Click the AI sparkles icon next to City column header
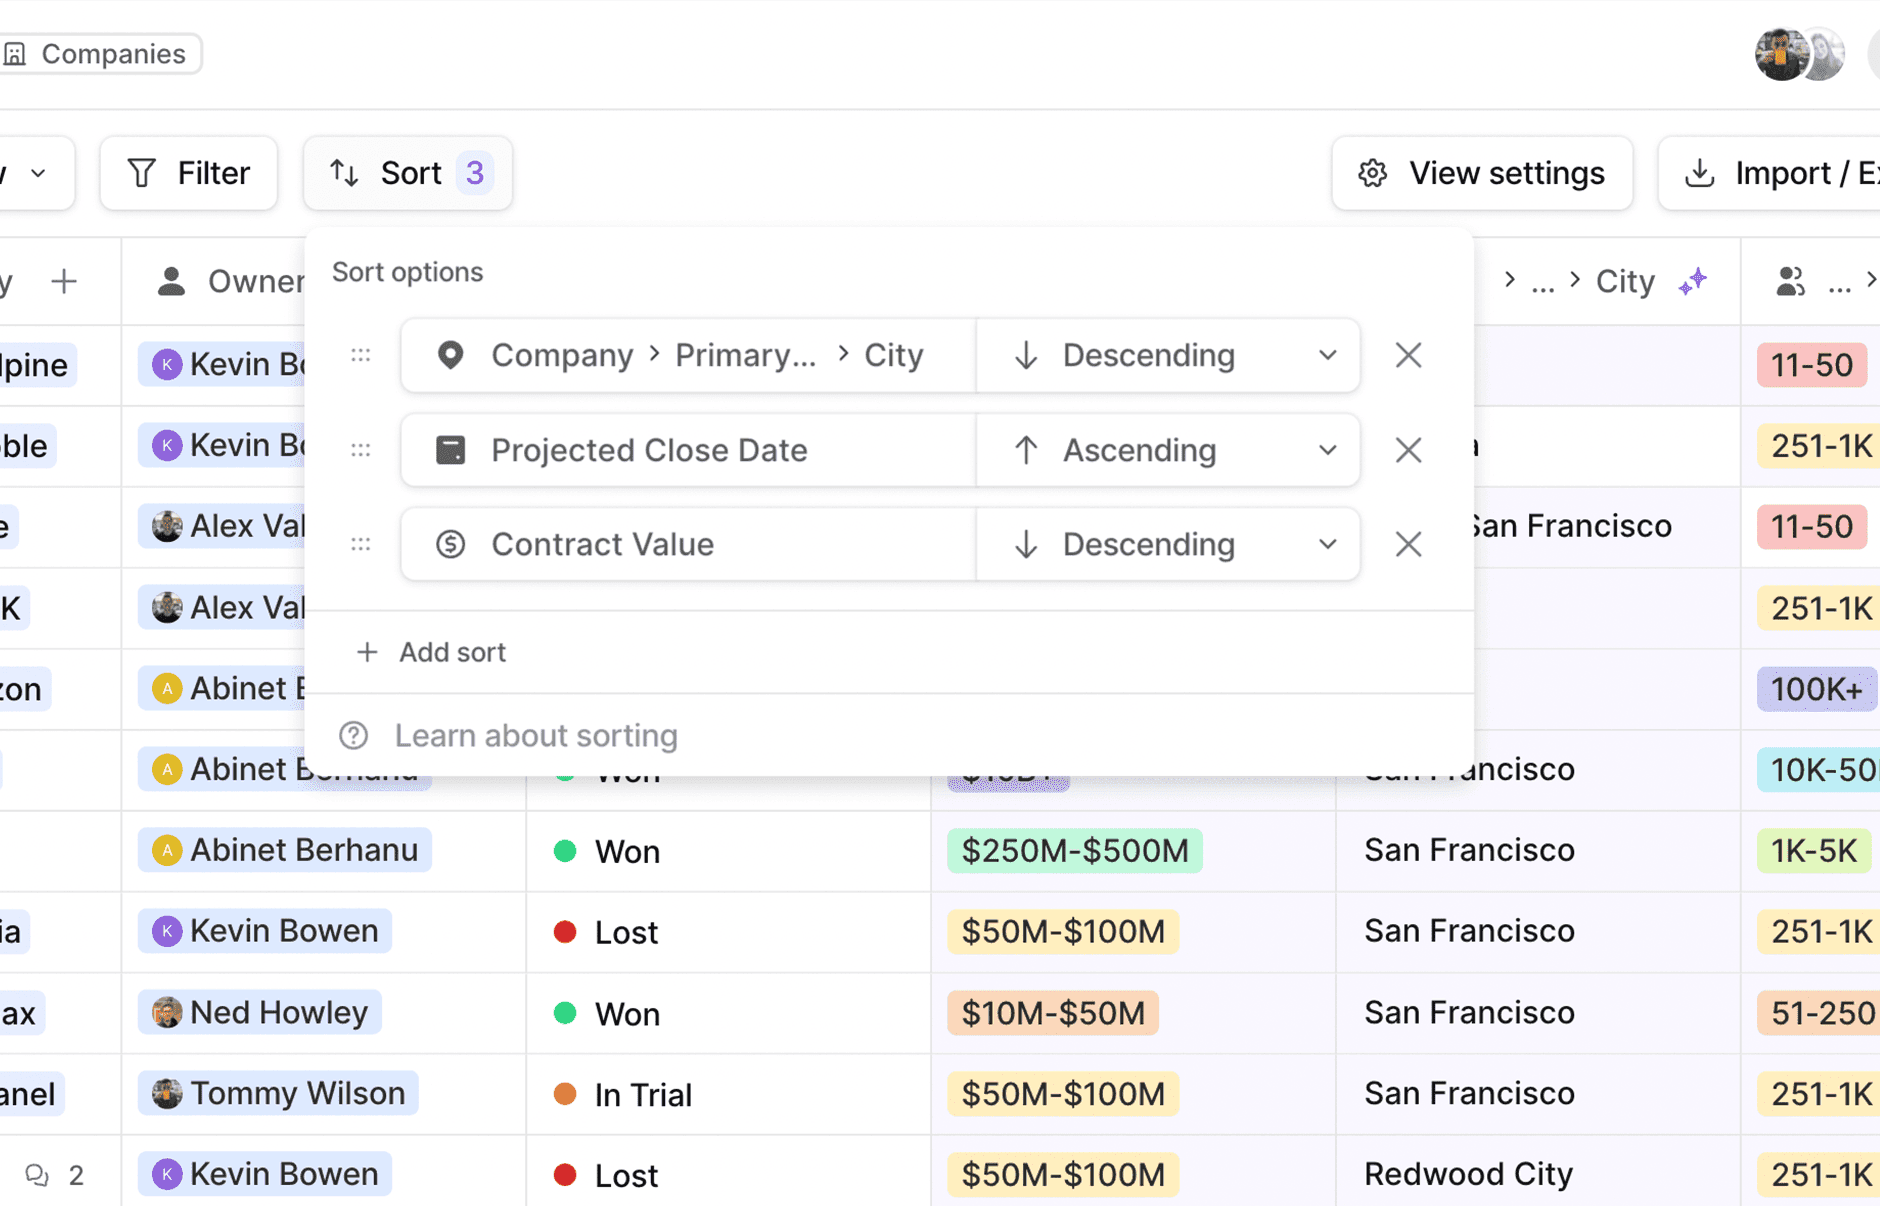The width and height of the screenshot is (1880, 1206). (1694, 281)
